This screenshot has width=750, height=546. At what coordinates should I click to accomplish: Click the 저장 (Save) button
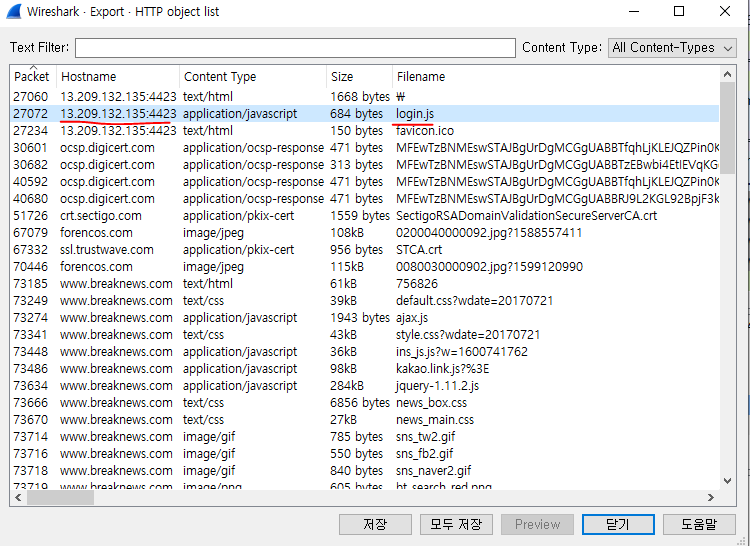375,524
